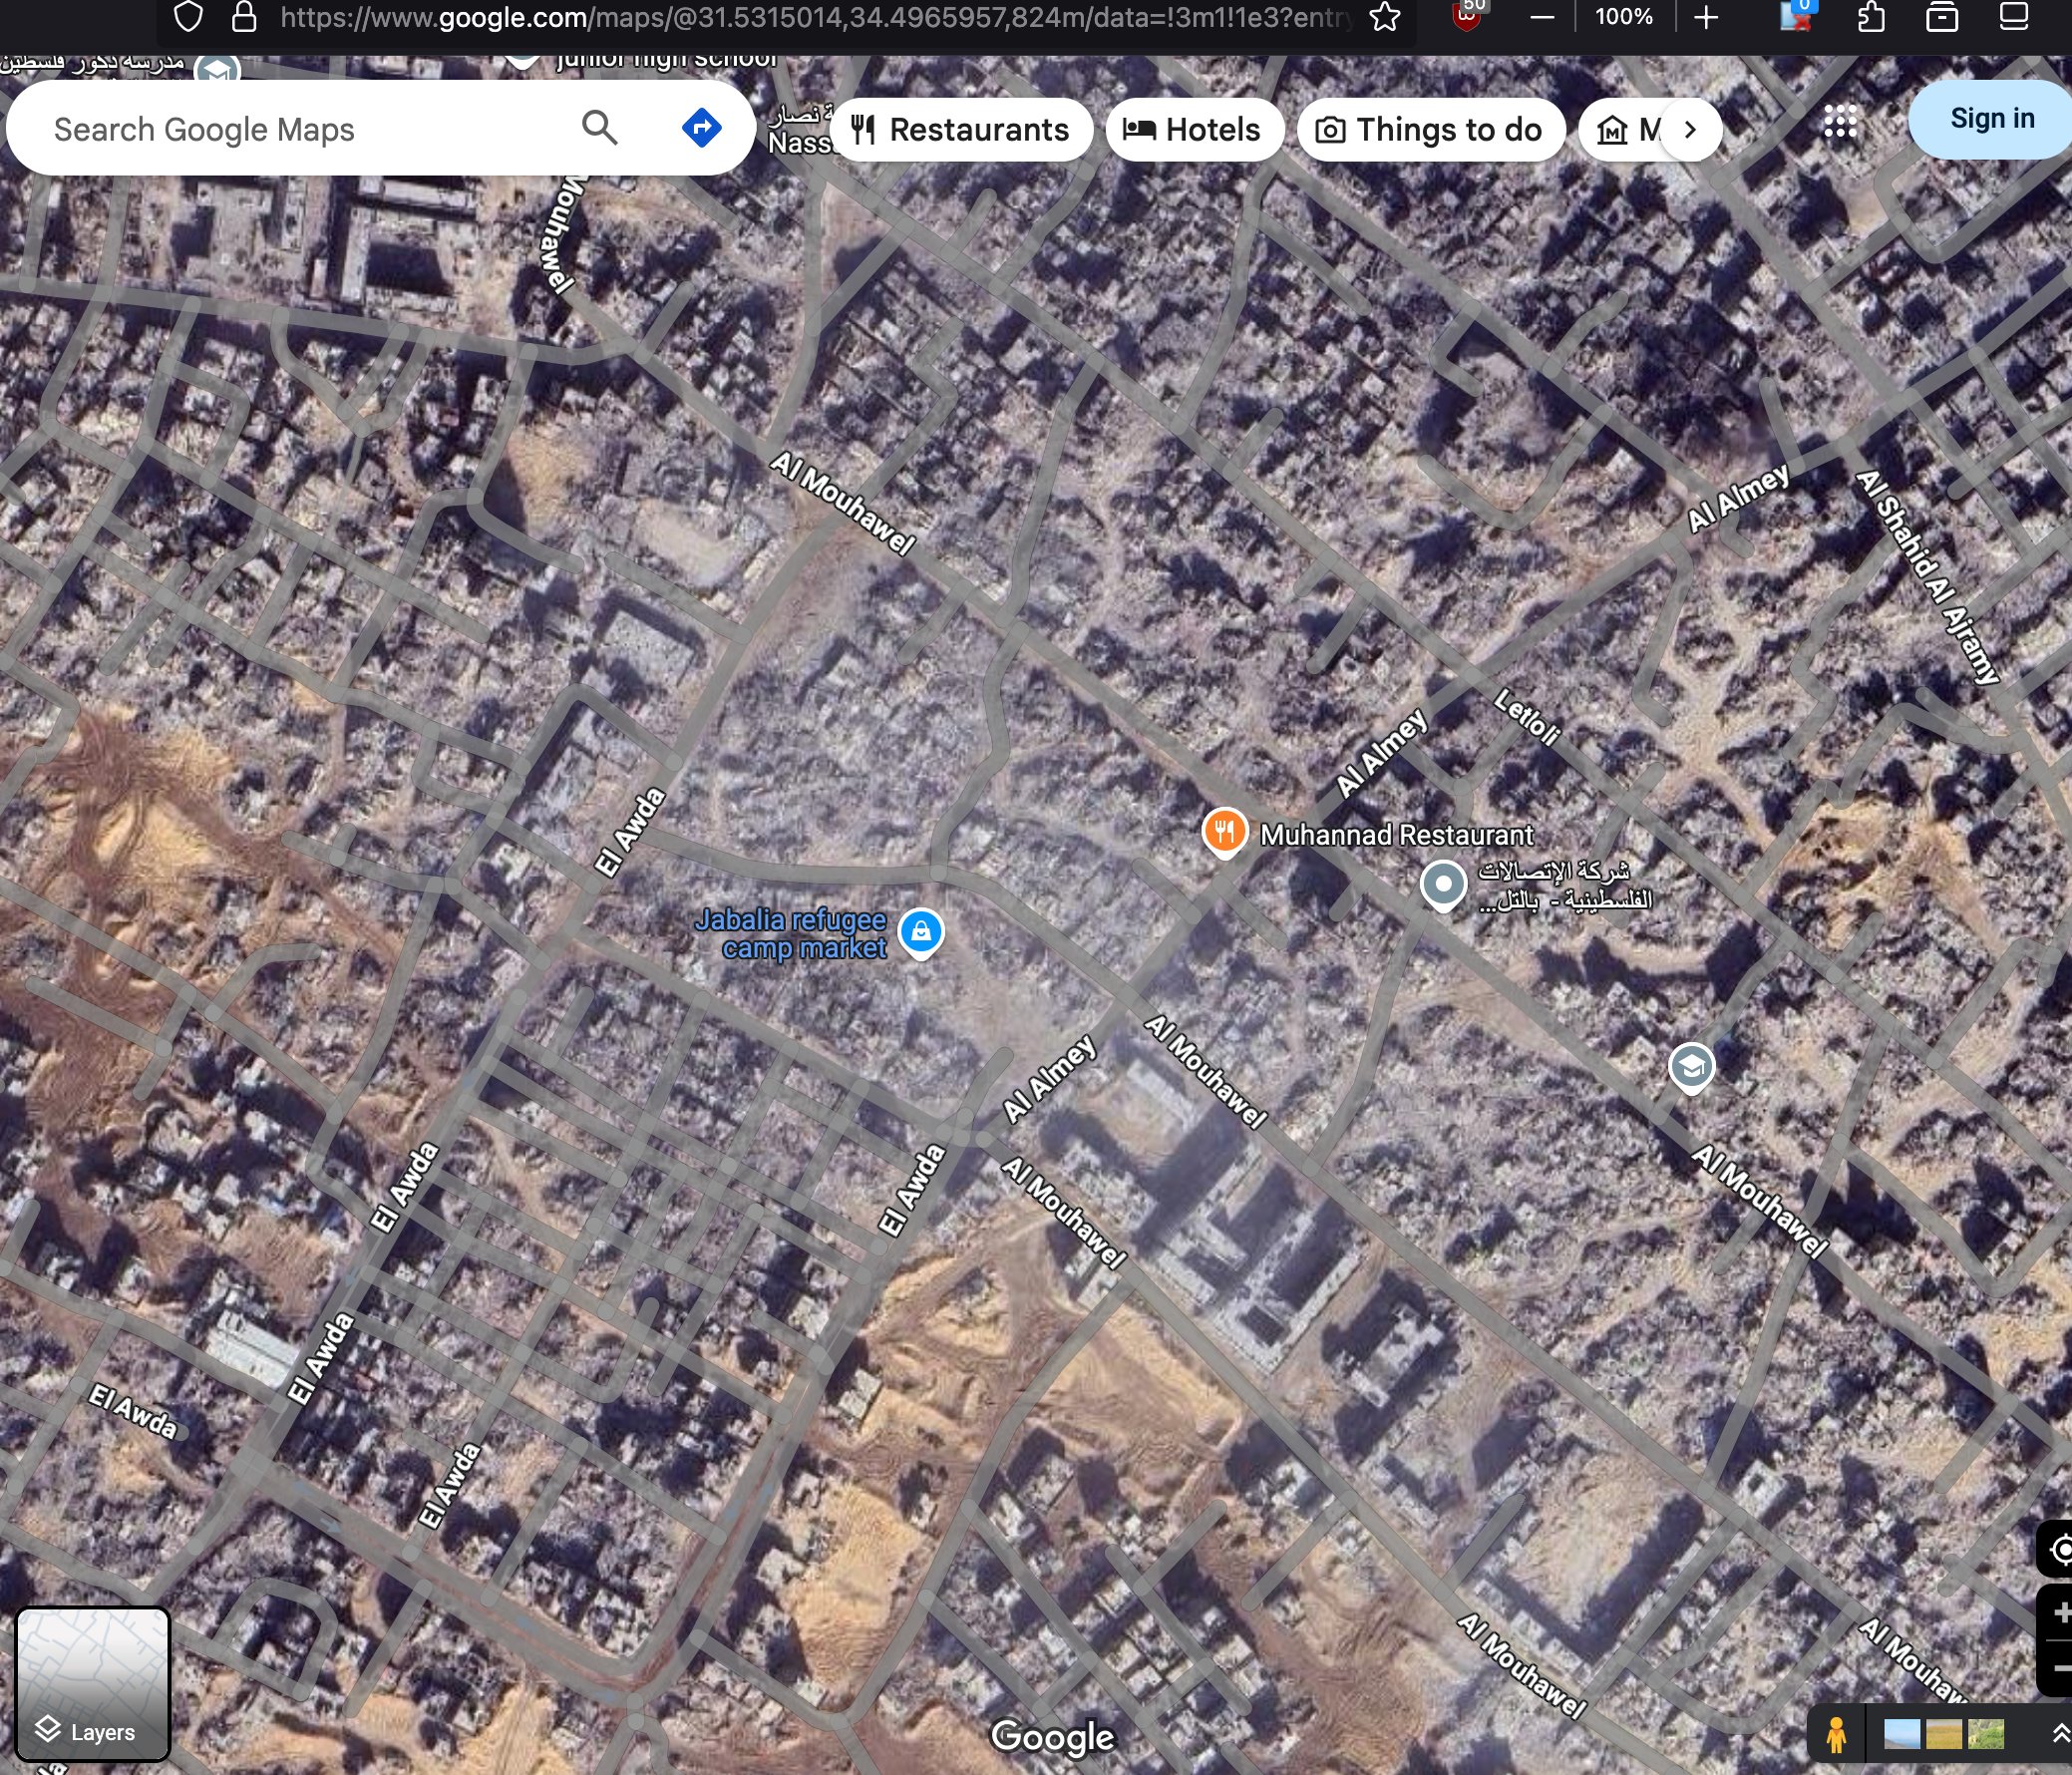
Task: Click the graduation cap school marker
Action: click(x=1692, y=1067)
